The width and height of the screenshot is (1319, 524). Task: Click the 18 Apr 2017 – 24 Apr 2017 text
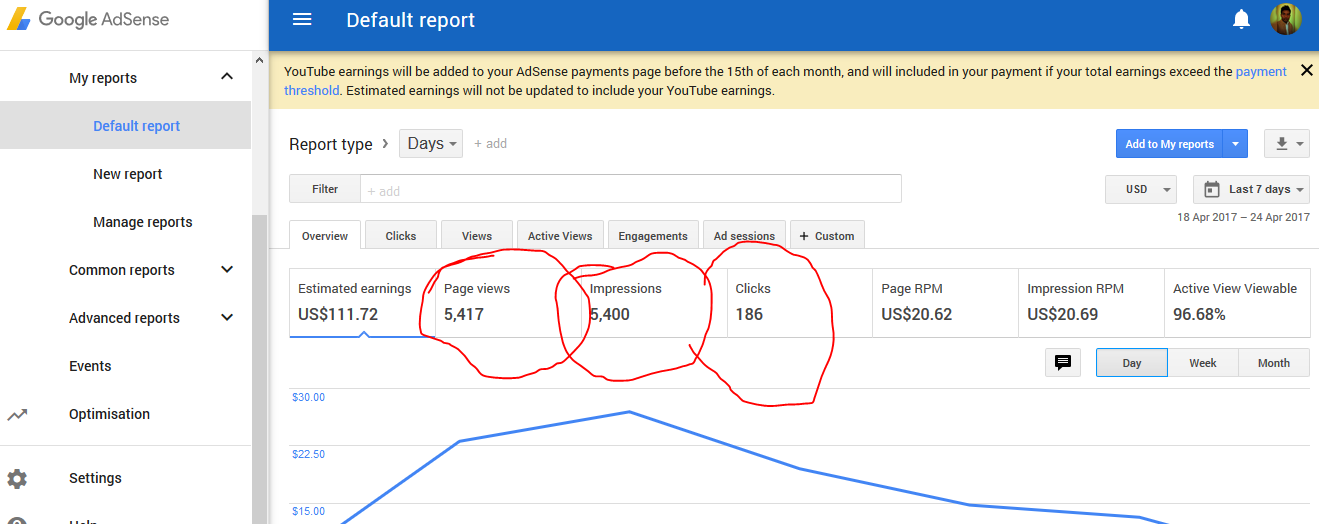pos(1243,217)
